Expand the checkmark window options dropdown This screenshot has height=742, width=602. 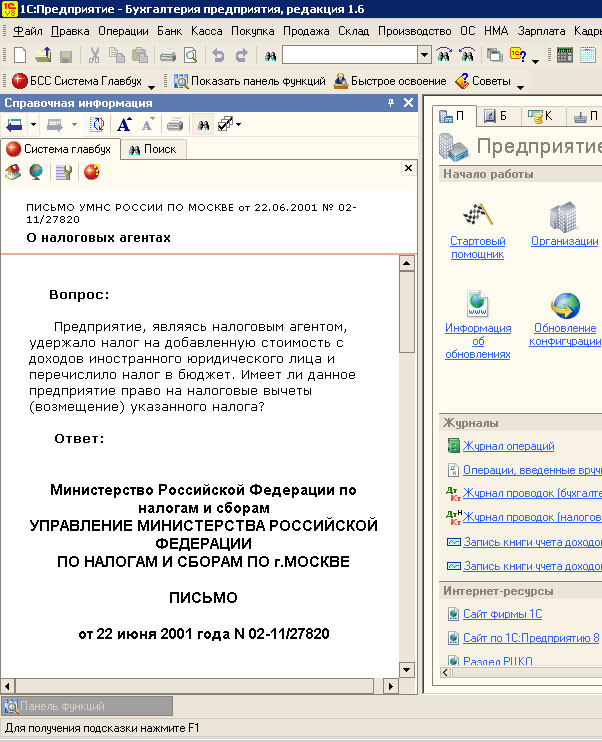[x=238, y=125]
